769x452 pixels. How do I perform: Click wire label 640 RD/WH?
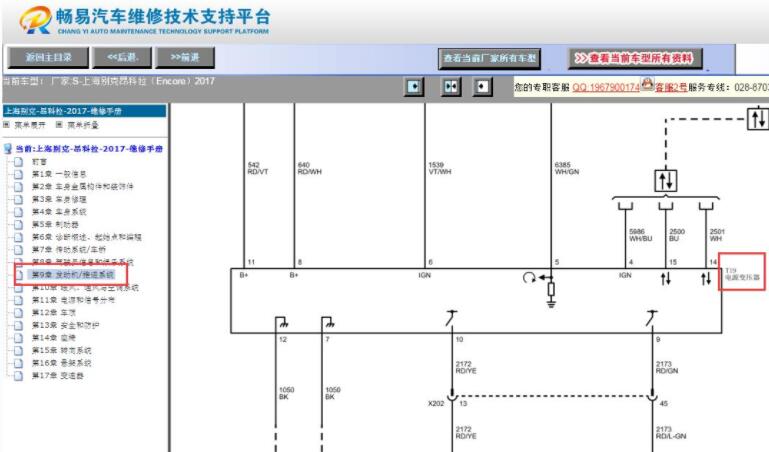click(x=309, y=168)
